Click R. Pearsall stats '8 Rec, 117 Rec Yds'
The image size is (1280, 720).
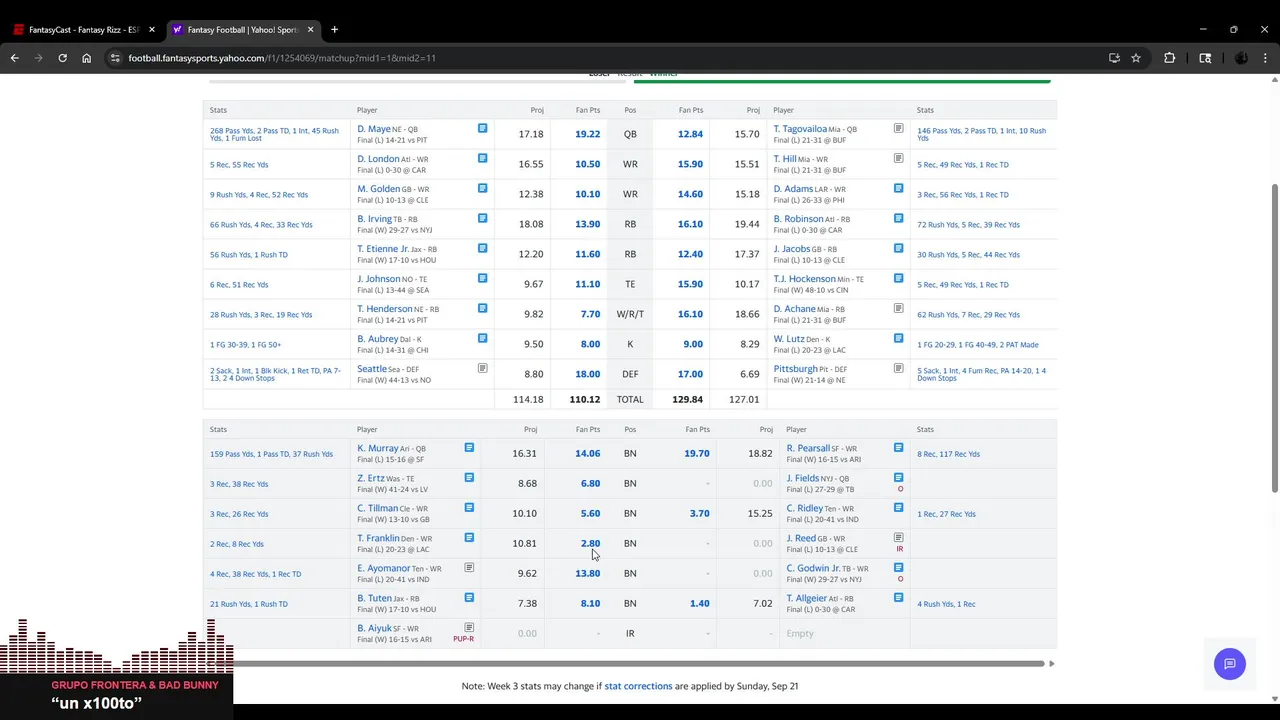pyautogui.click(x=948, y=454)
